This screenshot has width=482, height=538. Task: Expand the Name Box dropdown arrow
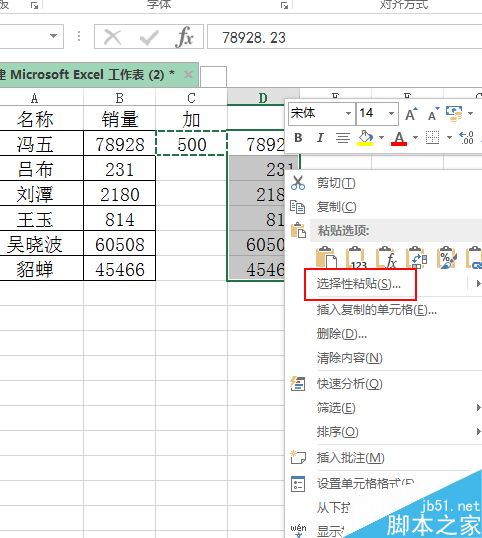53,36
